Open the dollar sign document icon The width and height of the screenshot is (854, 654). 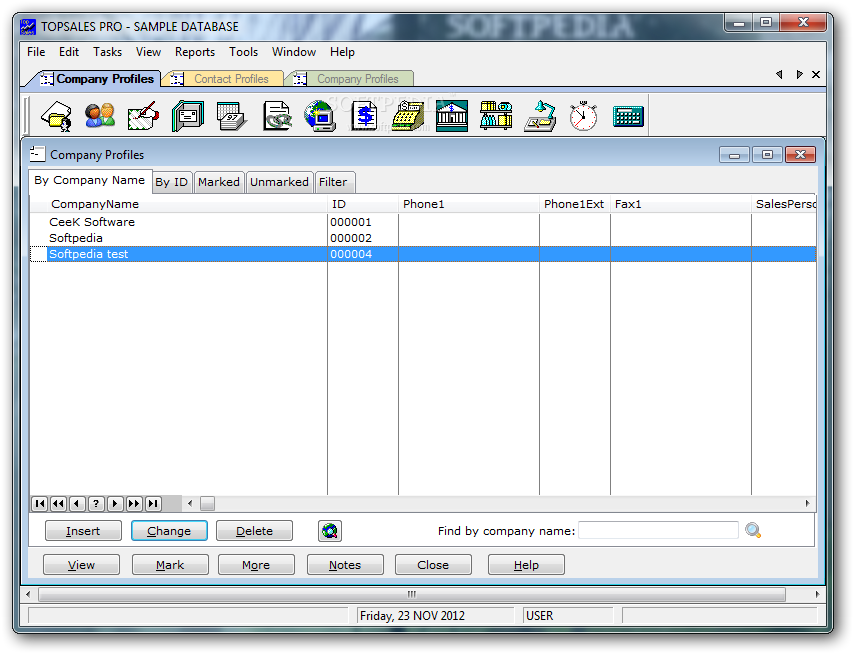coord(364,116)
